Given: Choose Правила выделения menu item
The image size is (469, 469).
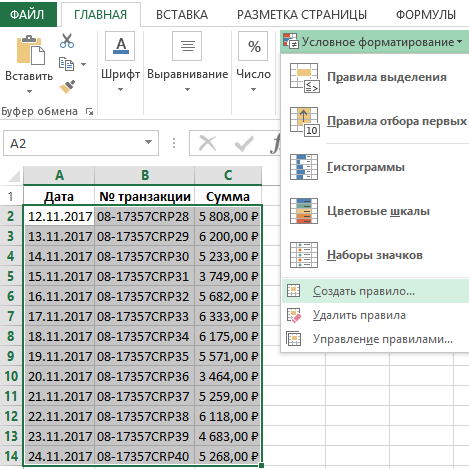Looking at the screenshot, I should click(x=375, y=77).
